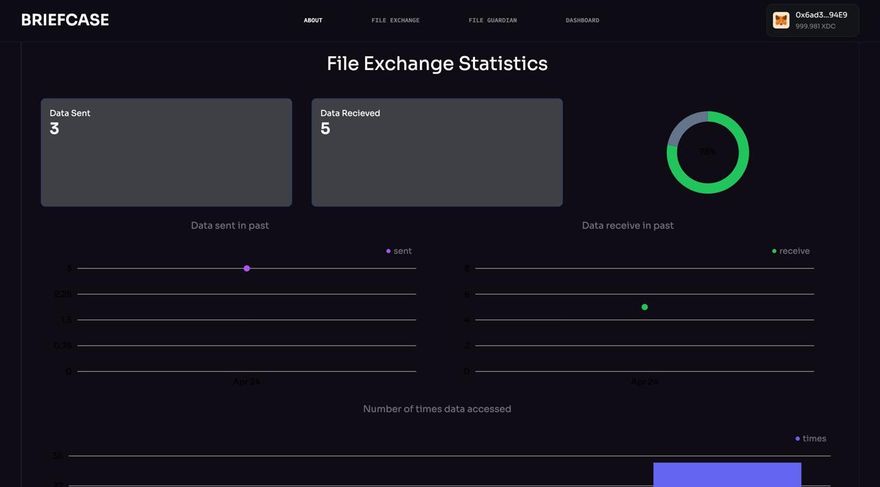
Task: Toggle the receive series legend label
Action: click(x=794, y=251)
